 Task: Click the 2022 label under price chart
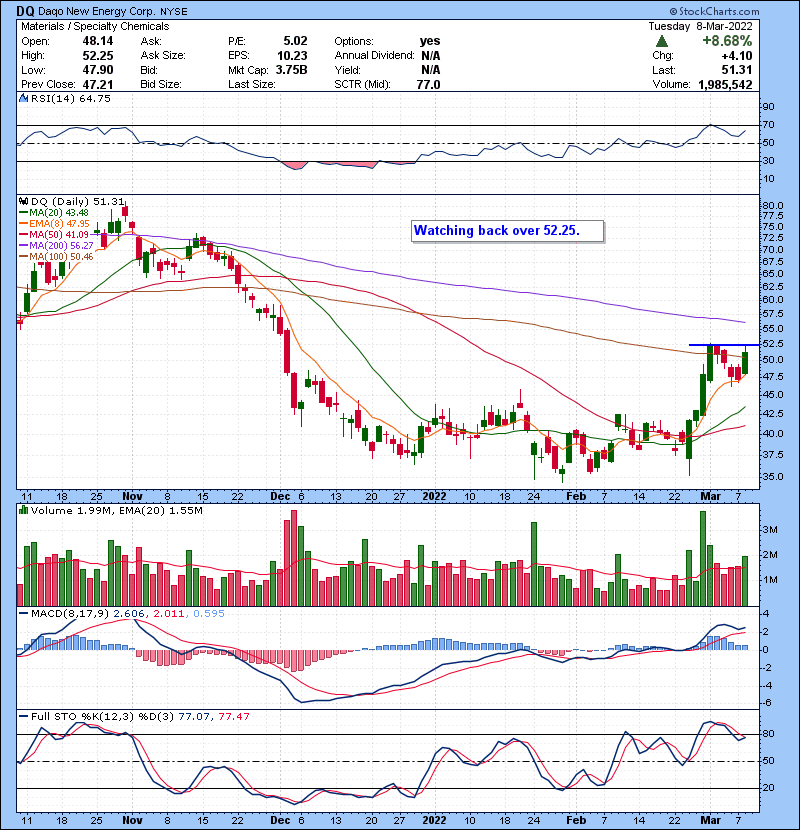pos(434,497)
